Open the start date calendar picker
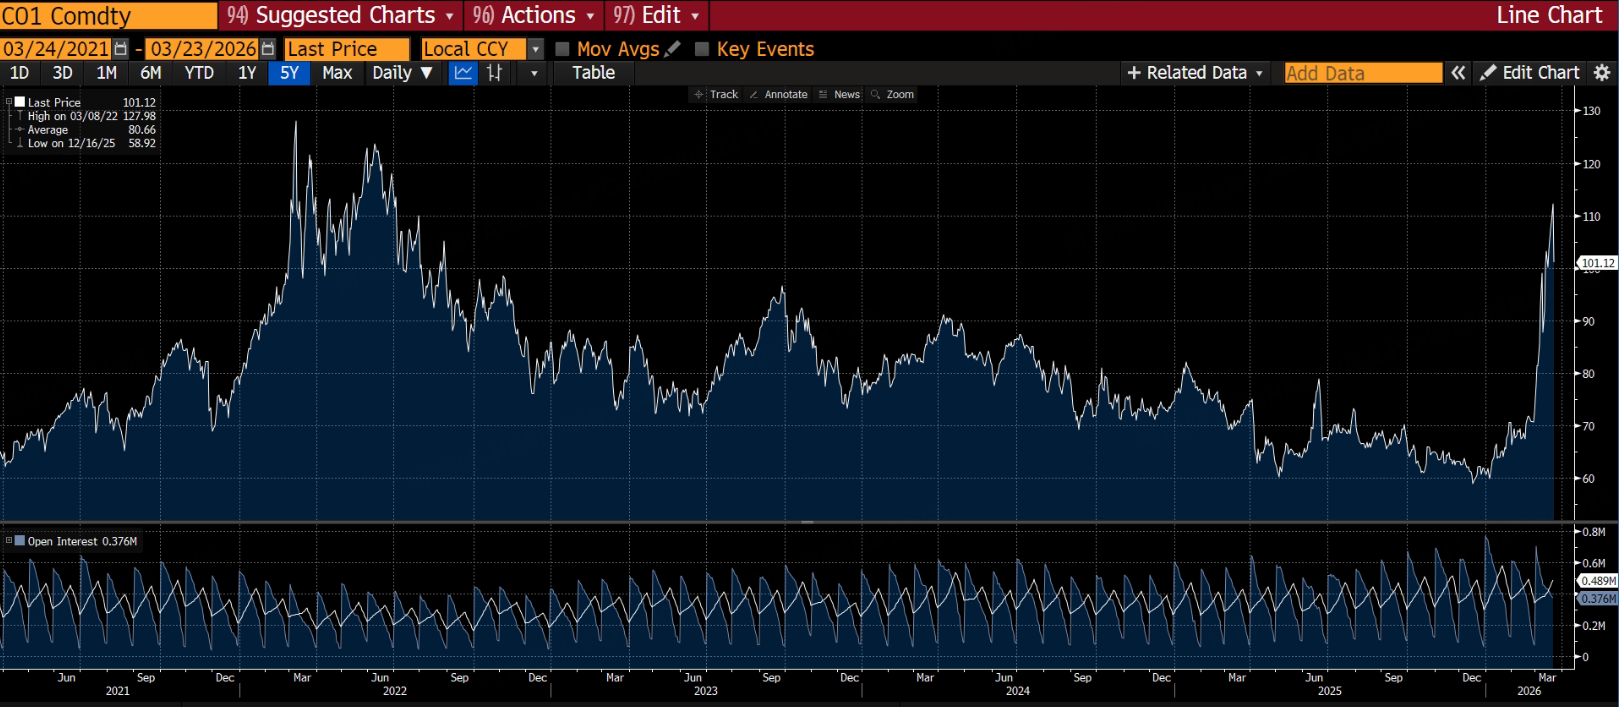This screenshot has height=707, width=1619. click(121, 49)
